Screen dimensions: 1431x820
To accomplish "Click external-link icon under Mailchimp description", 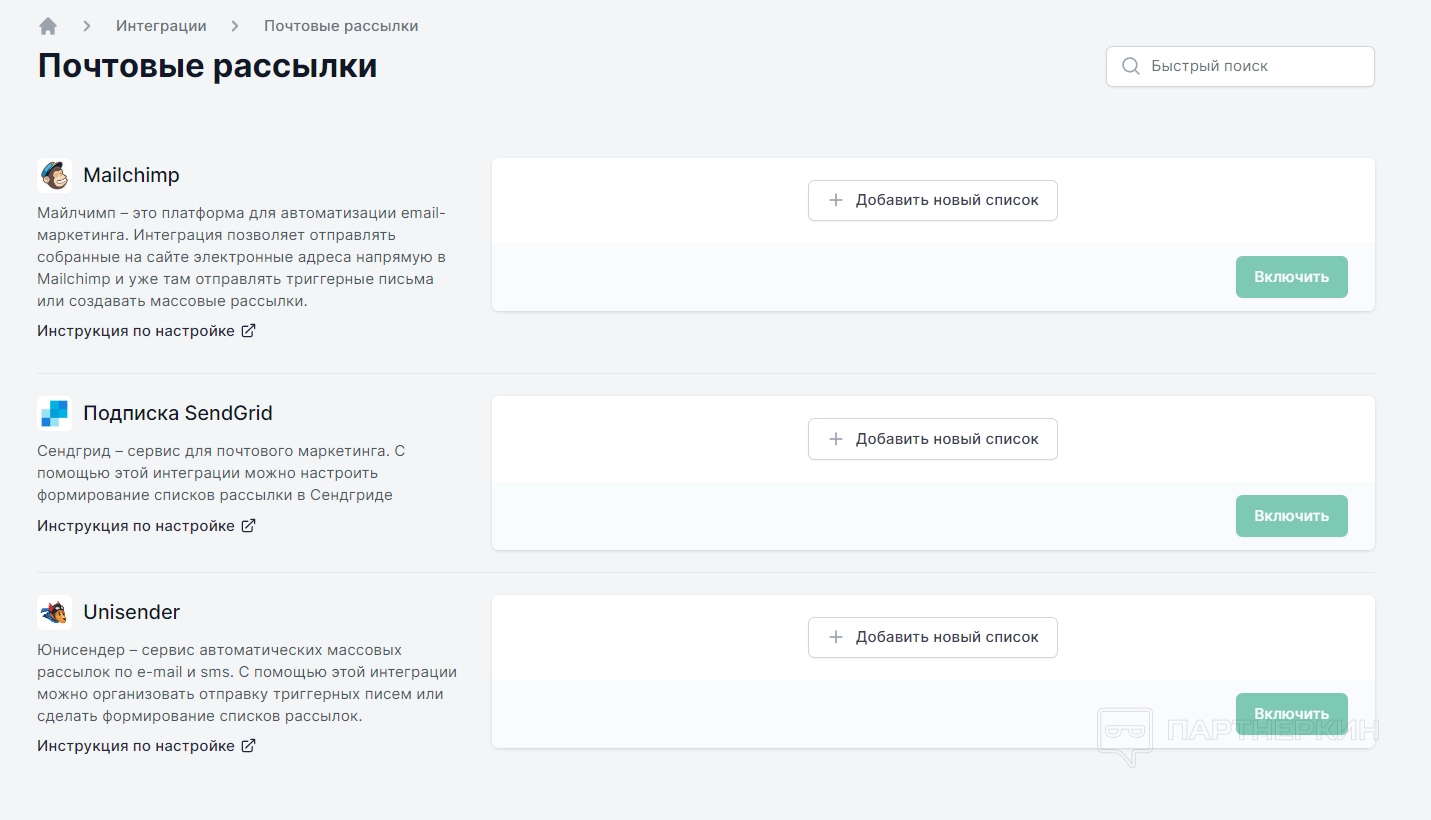I will click(x=249, y=331).
